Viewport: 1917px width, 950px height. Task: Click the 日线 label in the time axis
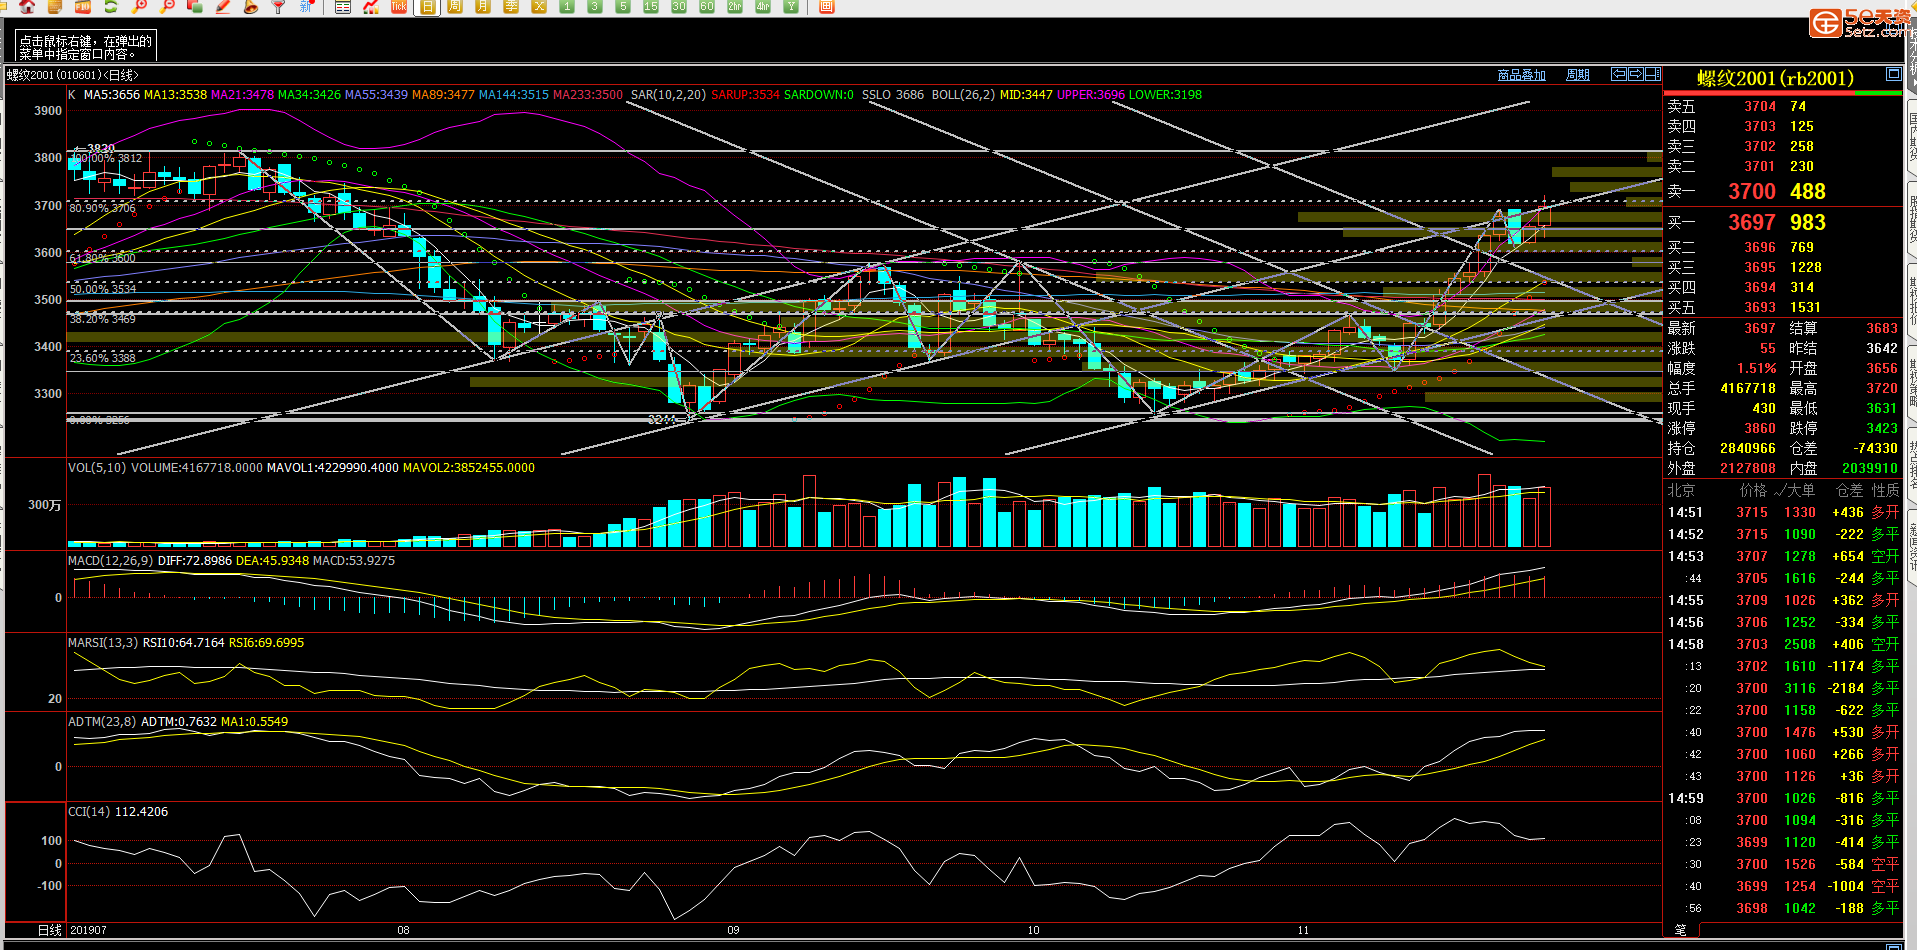click(50, 930)
